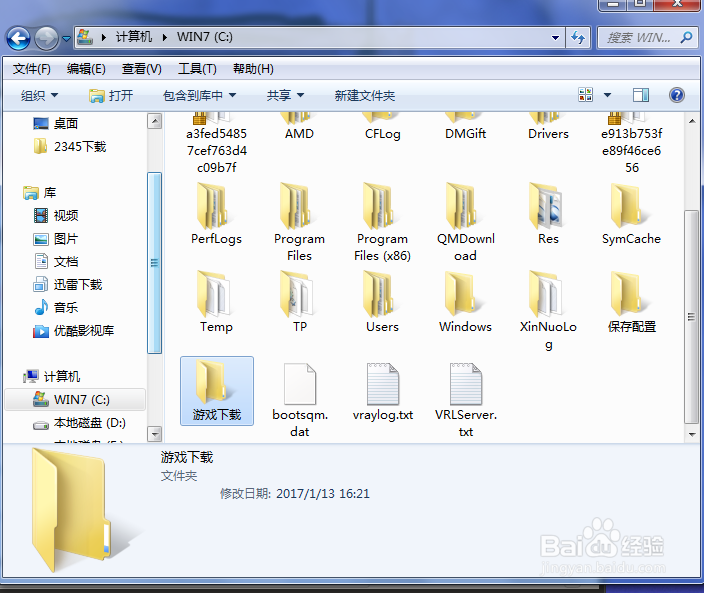Screen dimensions: 704x593
Task: Select the 游戏下载 folder
Action: click(x=217, y=391)
